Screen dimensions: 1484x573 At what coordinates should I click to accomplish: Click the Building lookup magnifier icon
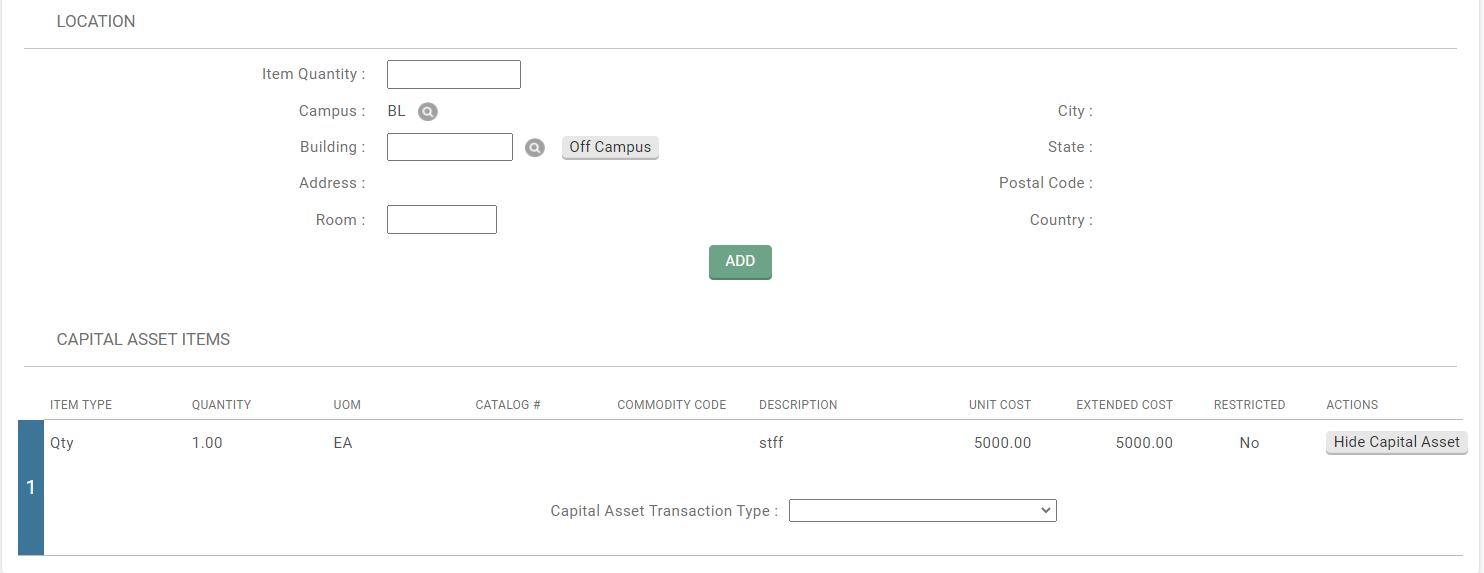535,148
